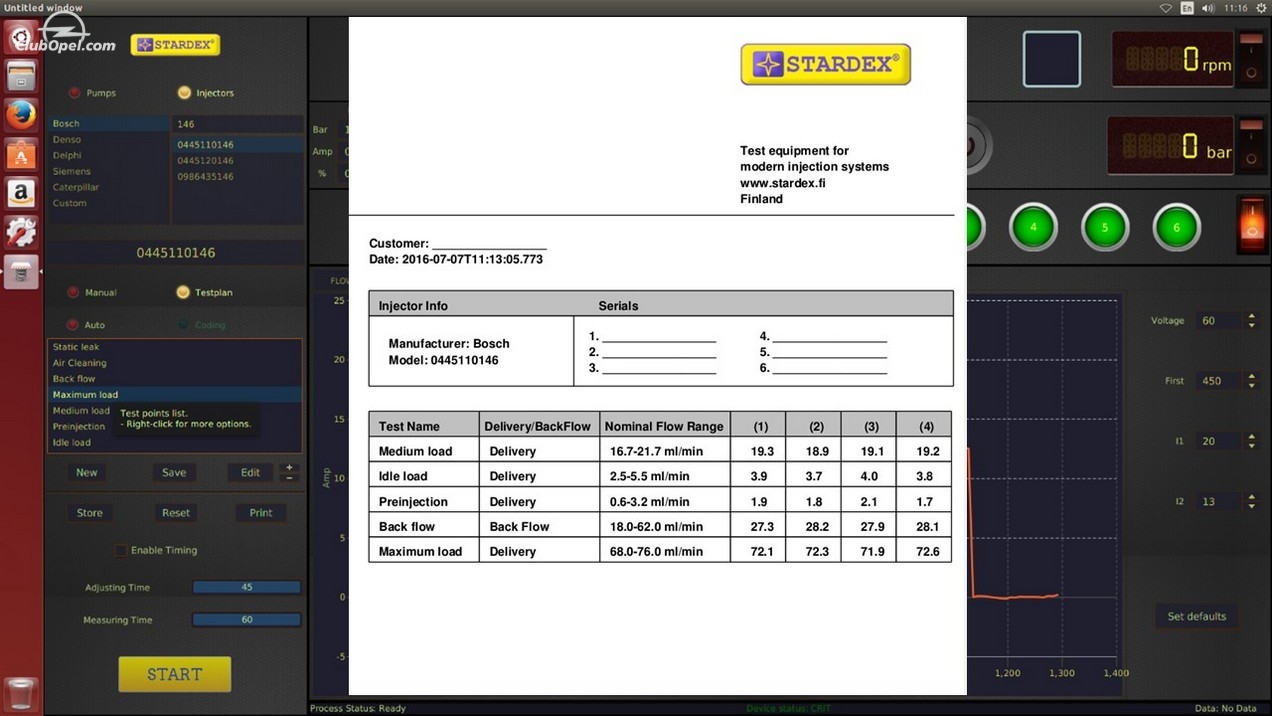This screenshot has height=716, width=1272.
Task: Open the Files manager from the dock
Action: point(21,76)
